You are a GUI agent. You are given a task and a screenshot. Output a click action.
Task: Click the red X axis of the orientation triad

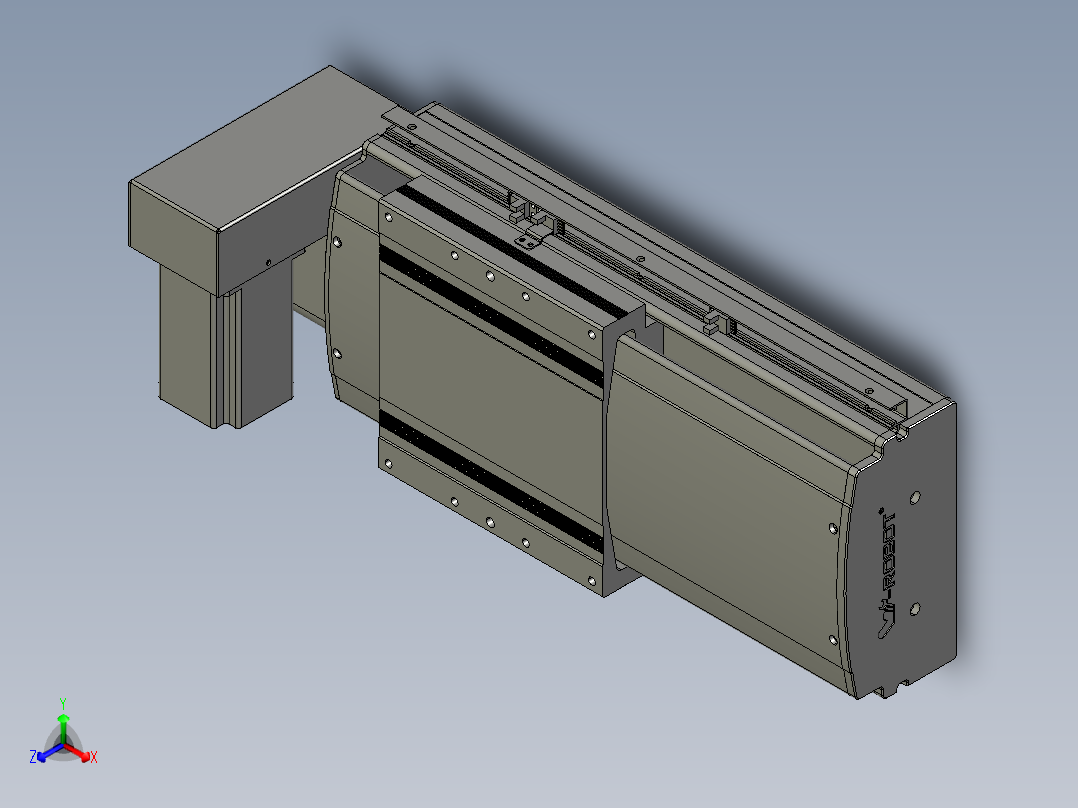(79, 753)
